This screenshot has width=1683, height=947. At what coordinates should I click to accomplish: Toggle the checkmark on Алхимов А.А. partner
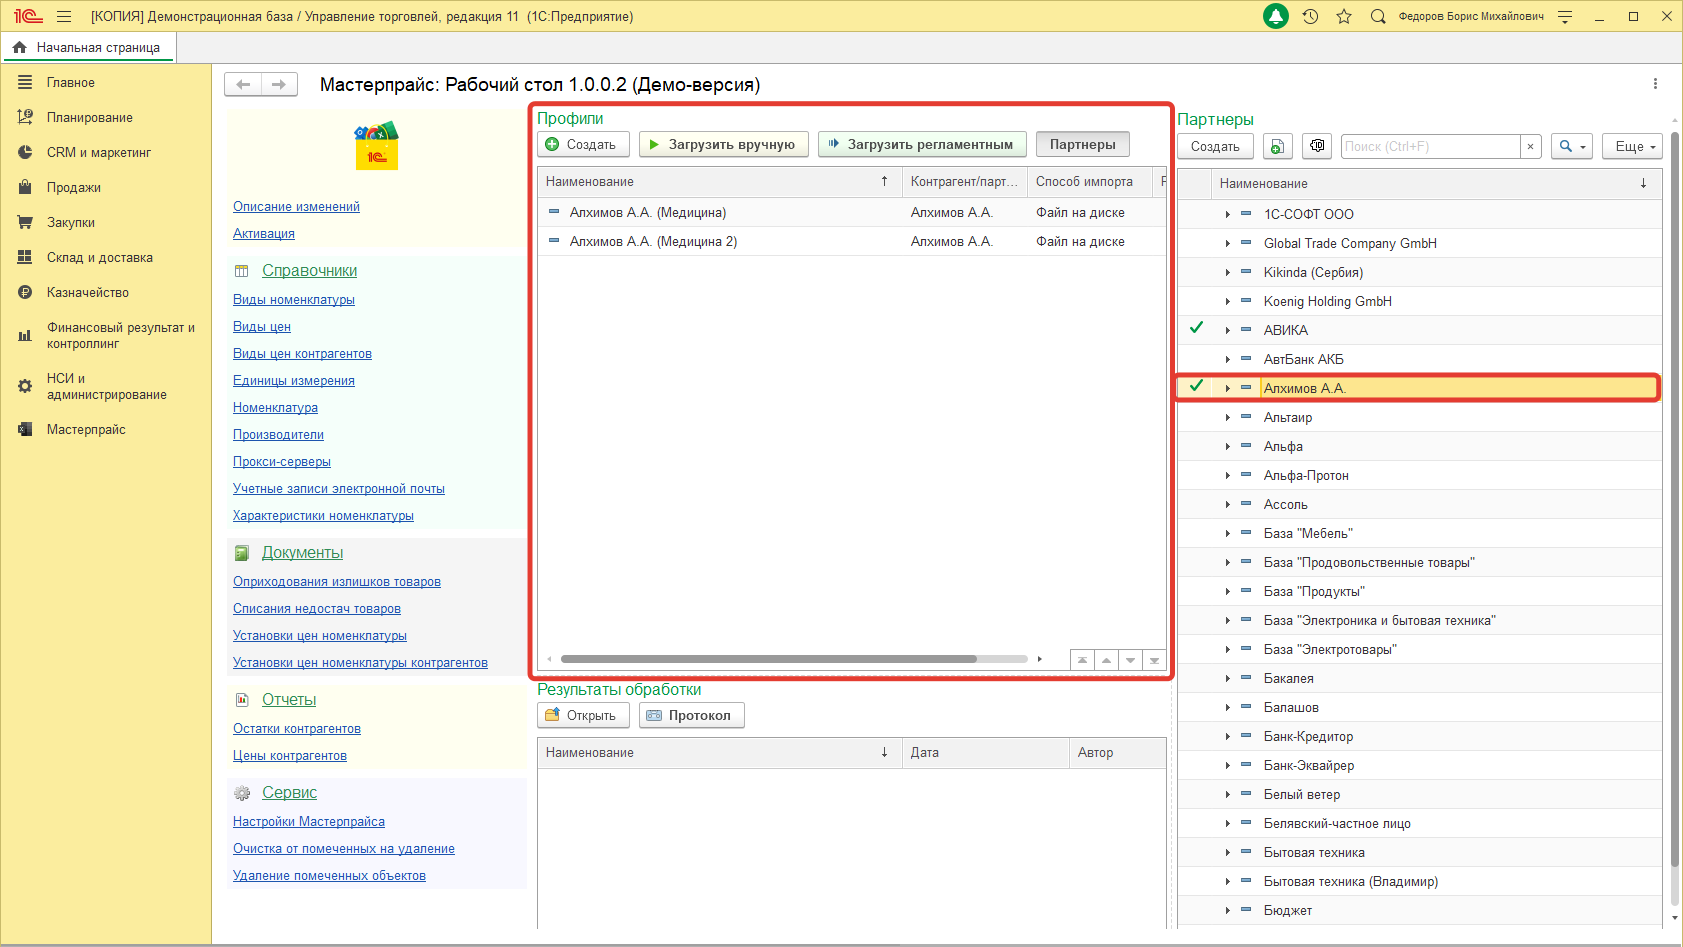(x=1196, y=386)
